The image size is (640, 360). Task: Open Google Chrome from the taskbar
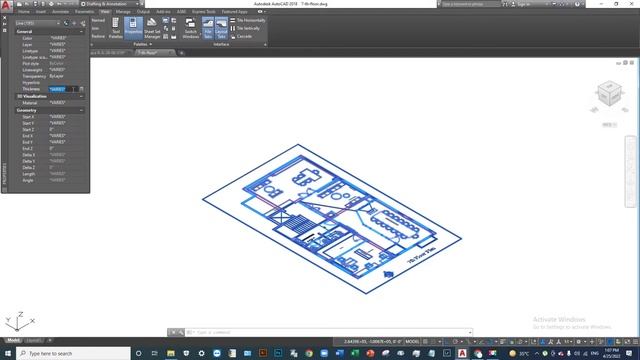tap(309, 353)
